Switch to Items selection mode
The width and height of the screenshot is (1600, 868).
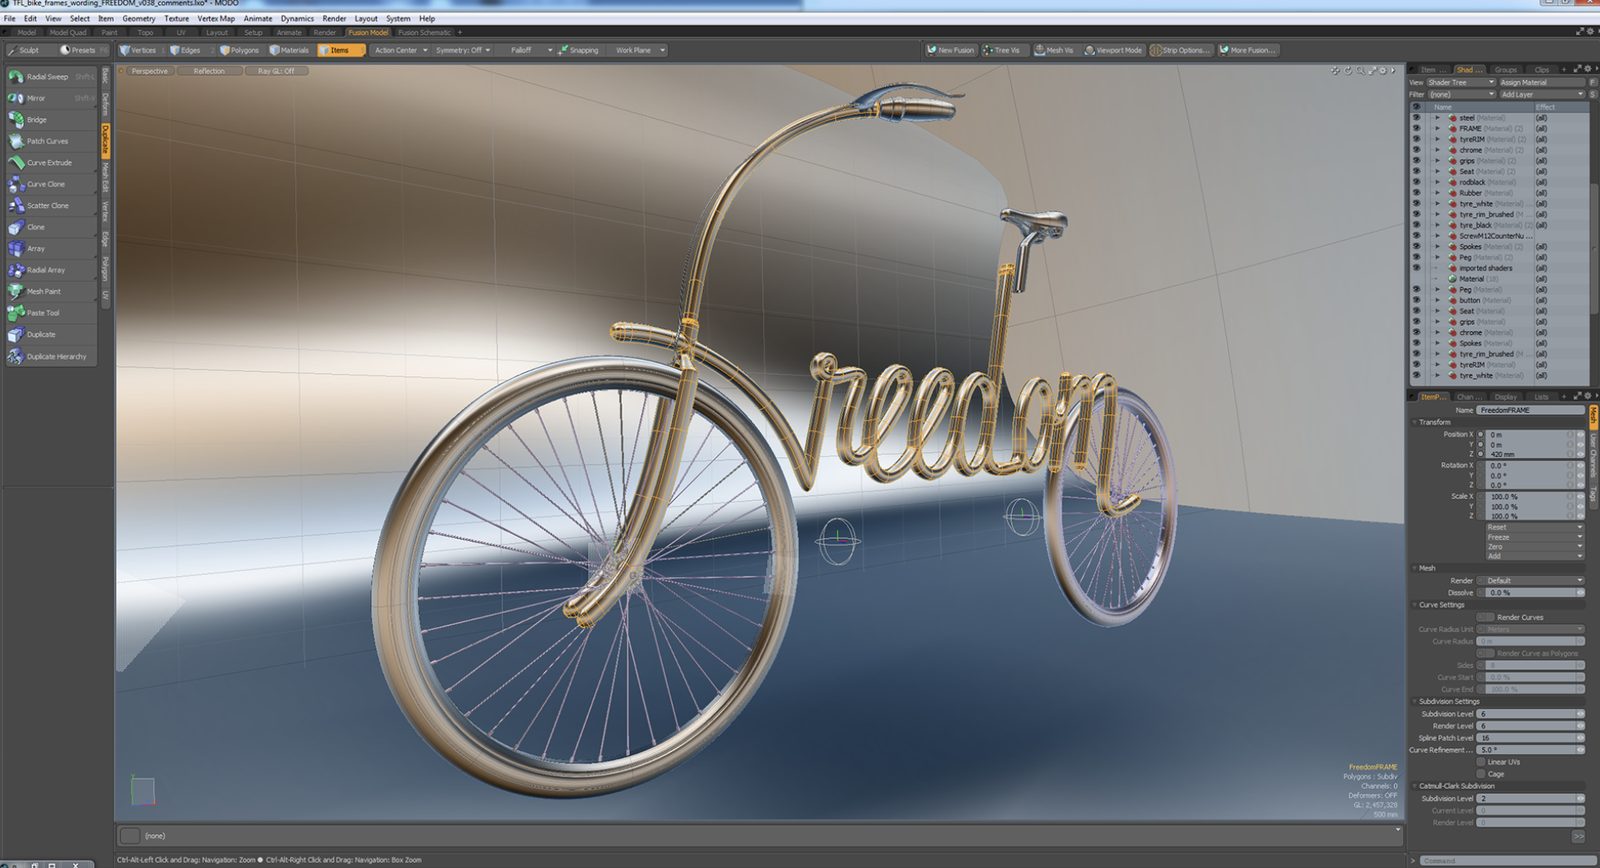click(340, 50)
